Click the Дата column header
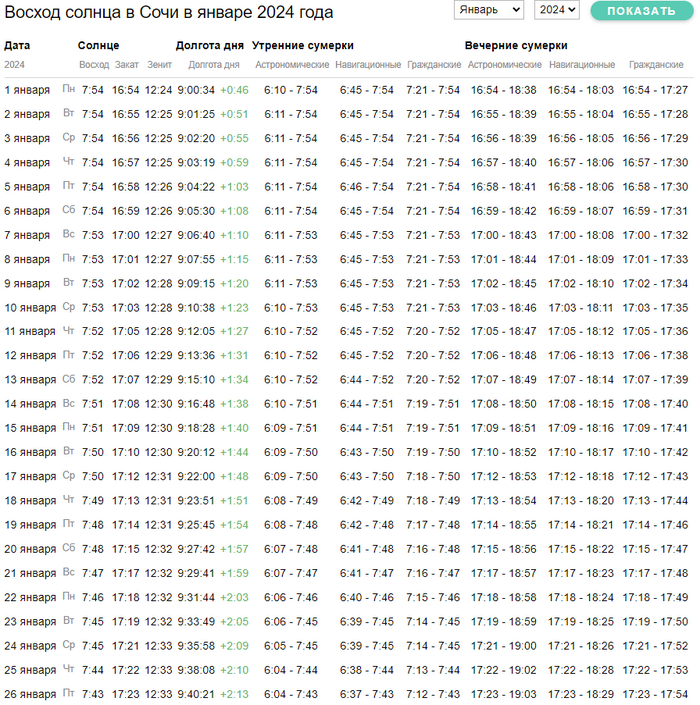Viewport: 700px width, 705px height. coord(17,45)
